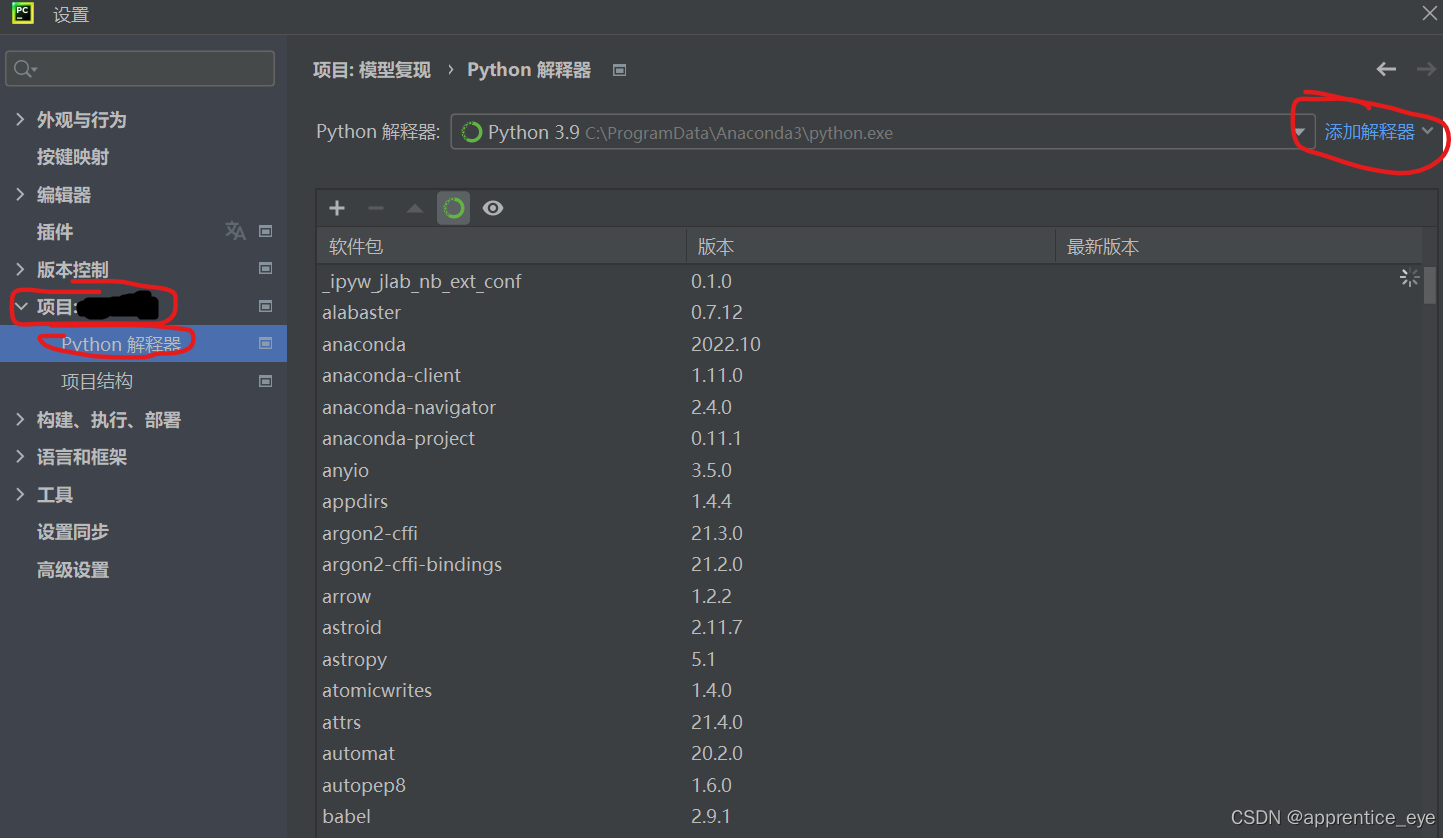This screenshot has height=838, width=1451.
Task: Select 按键映射 in settings sidebar
Action: [x=73, y=157]
